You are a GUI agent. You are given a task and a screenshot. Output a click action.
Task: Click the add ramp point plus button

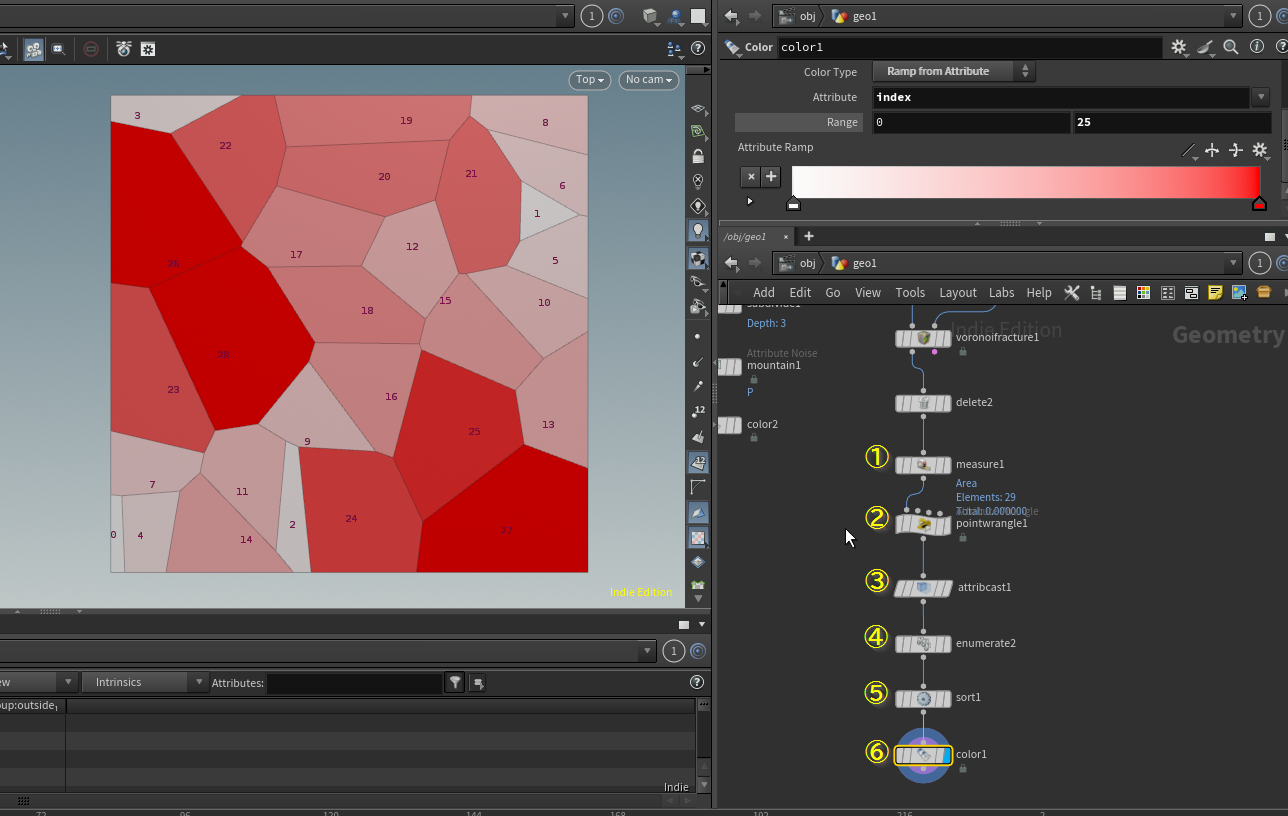pos(771,177)
